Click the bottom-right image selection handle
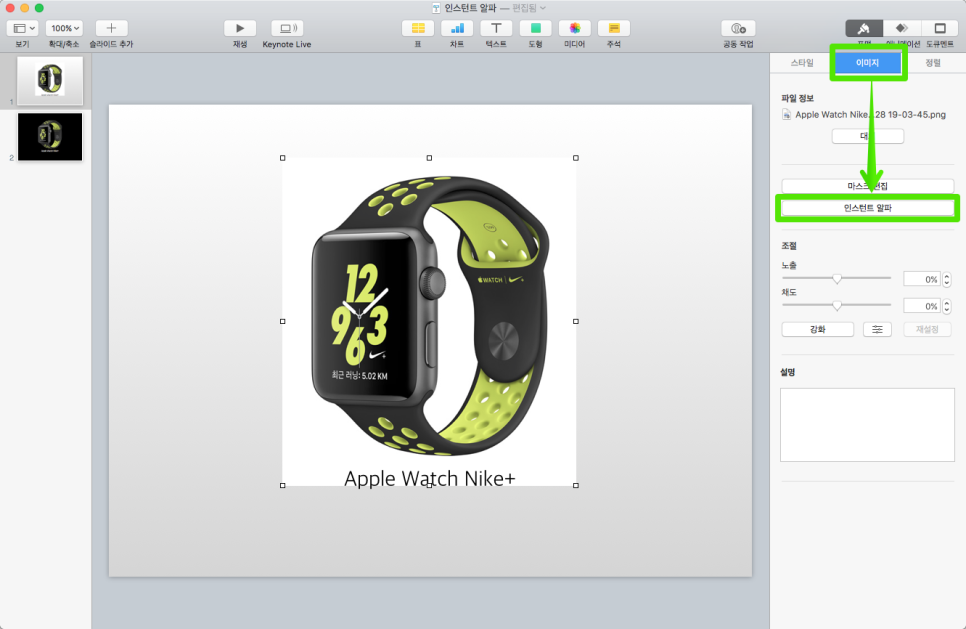 pos(576,485)
